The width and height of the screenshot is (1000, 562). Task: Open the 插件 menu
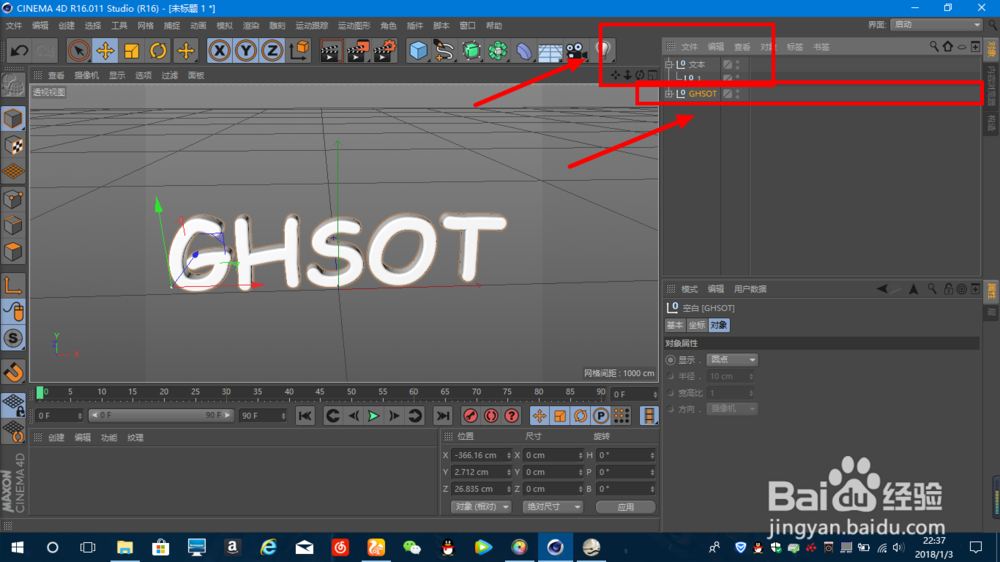coord(415,26)
